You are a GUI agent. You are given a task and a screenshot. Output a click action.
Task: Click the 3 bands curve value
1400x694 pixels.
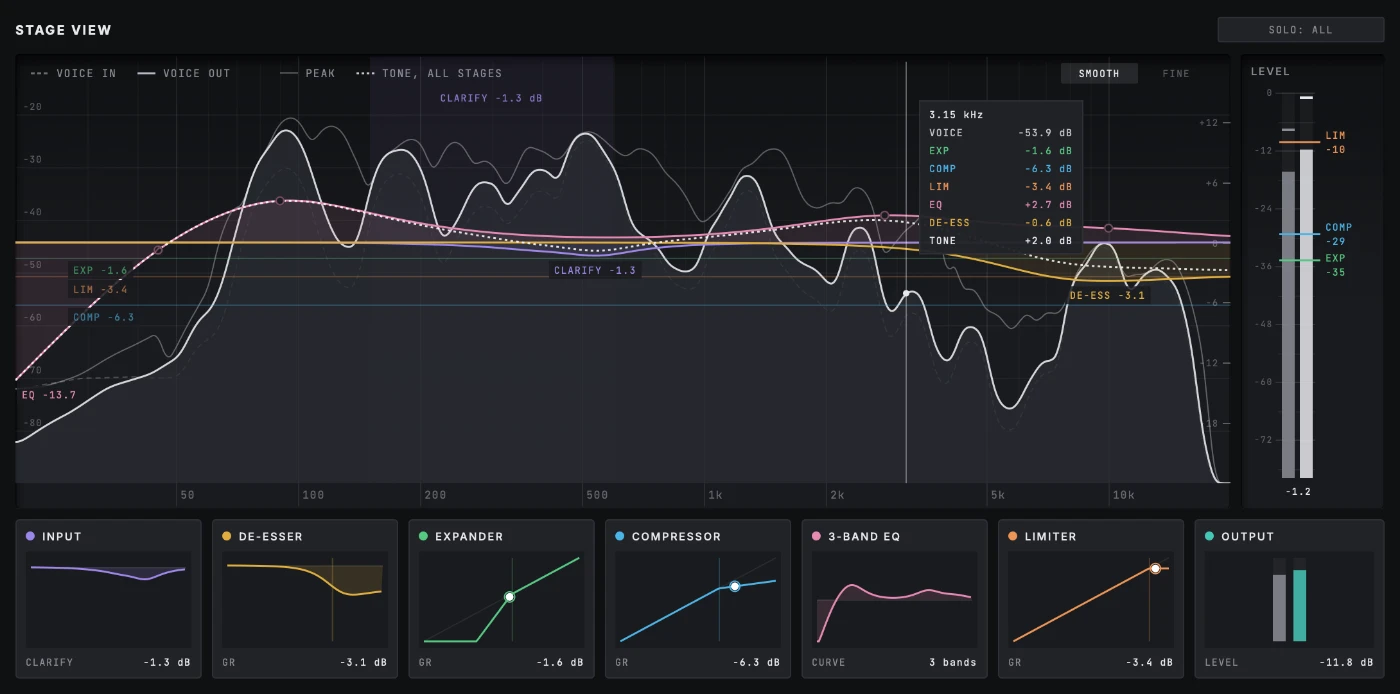point(953,662)
